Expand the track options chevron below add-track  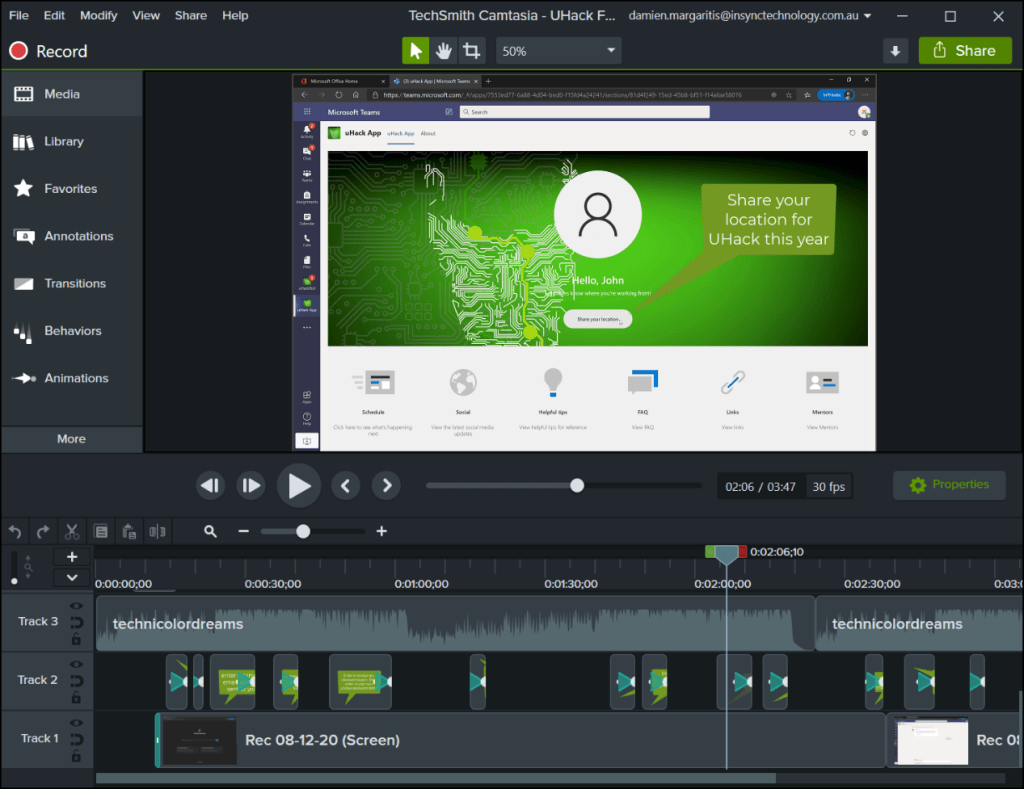(72, 577)
